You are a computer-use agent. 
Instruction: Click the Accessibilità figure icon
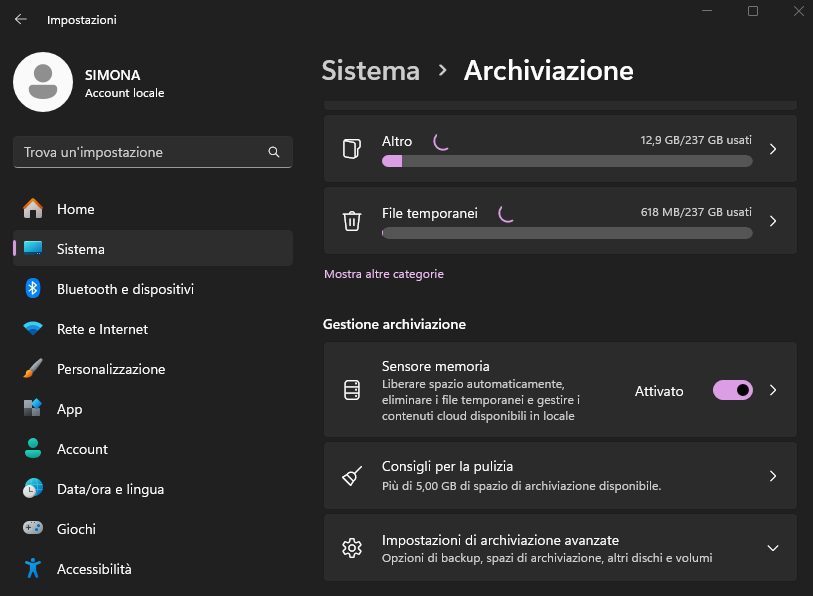pos(33,568)
